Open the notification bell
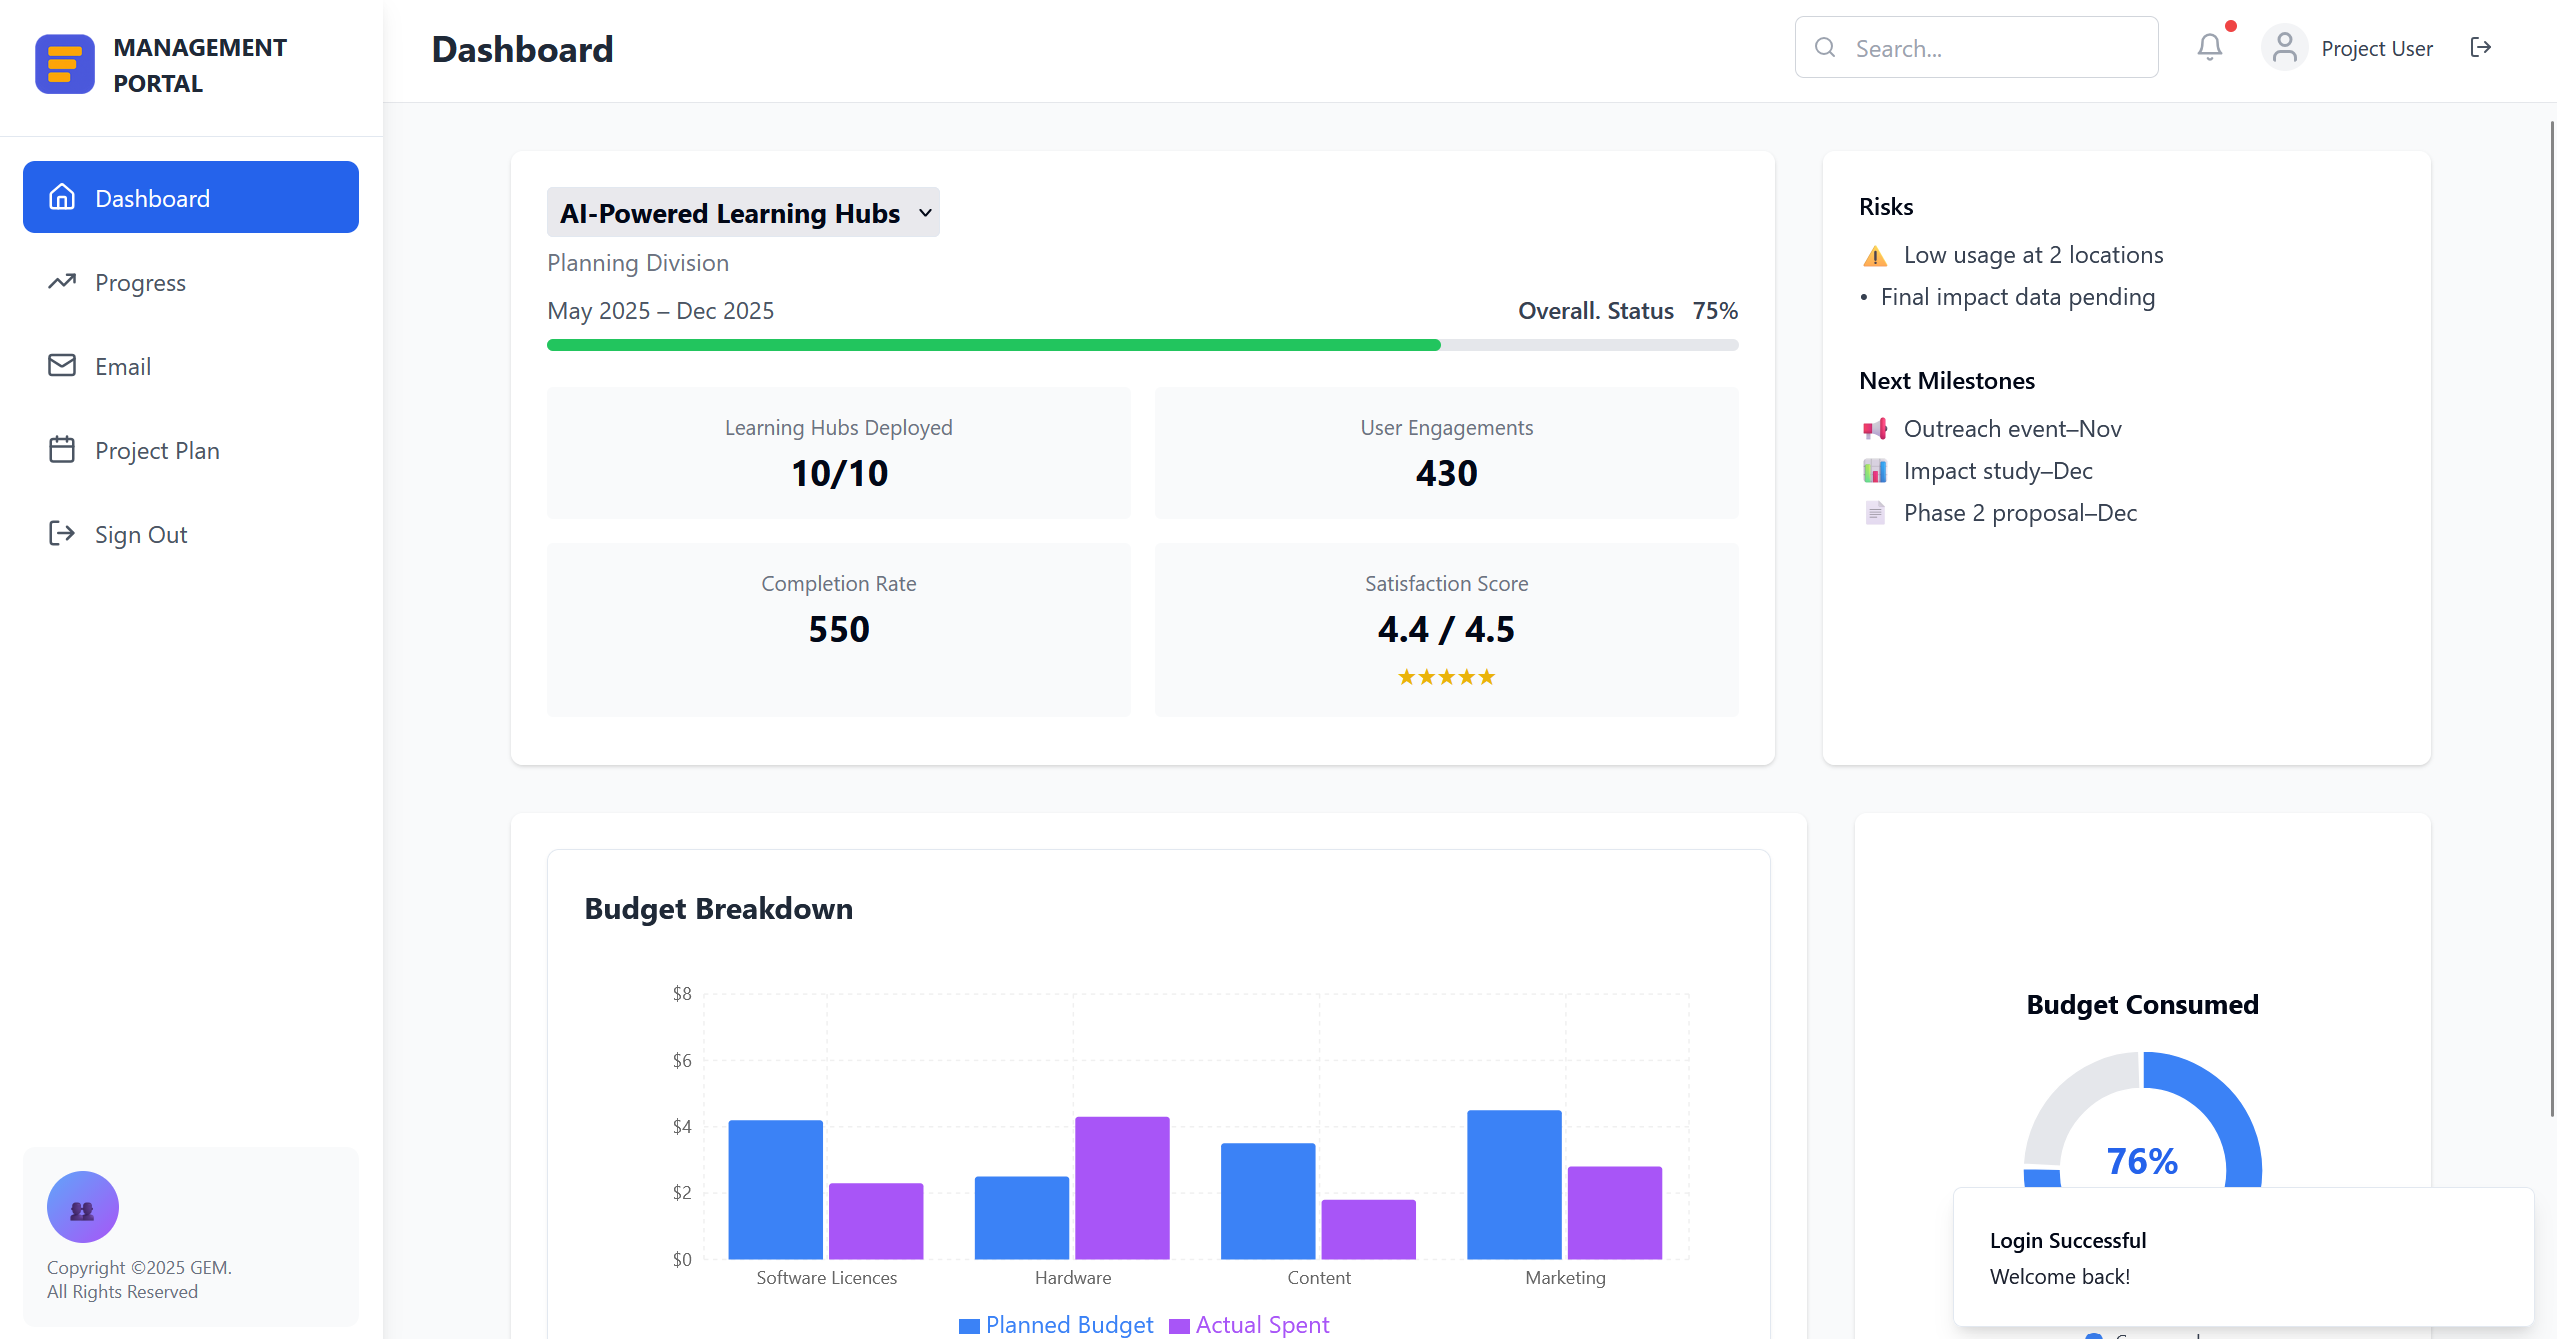Viewport: 2557px width, 1339px height. [2208, 47]
